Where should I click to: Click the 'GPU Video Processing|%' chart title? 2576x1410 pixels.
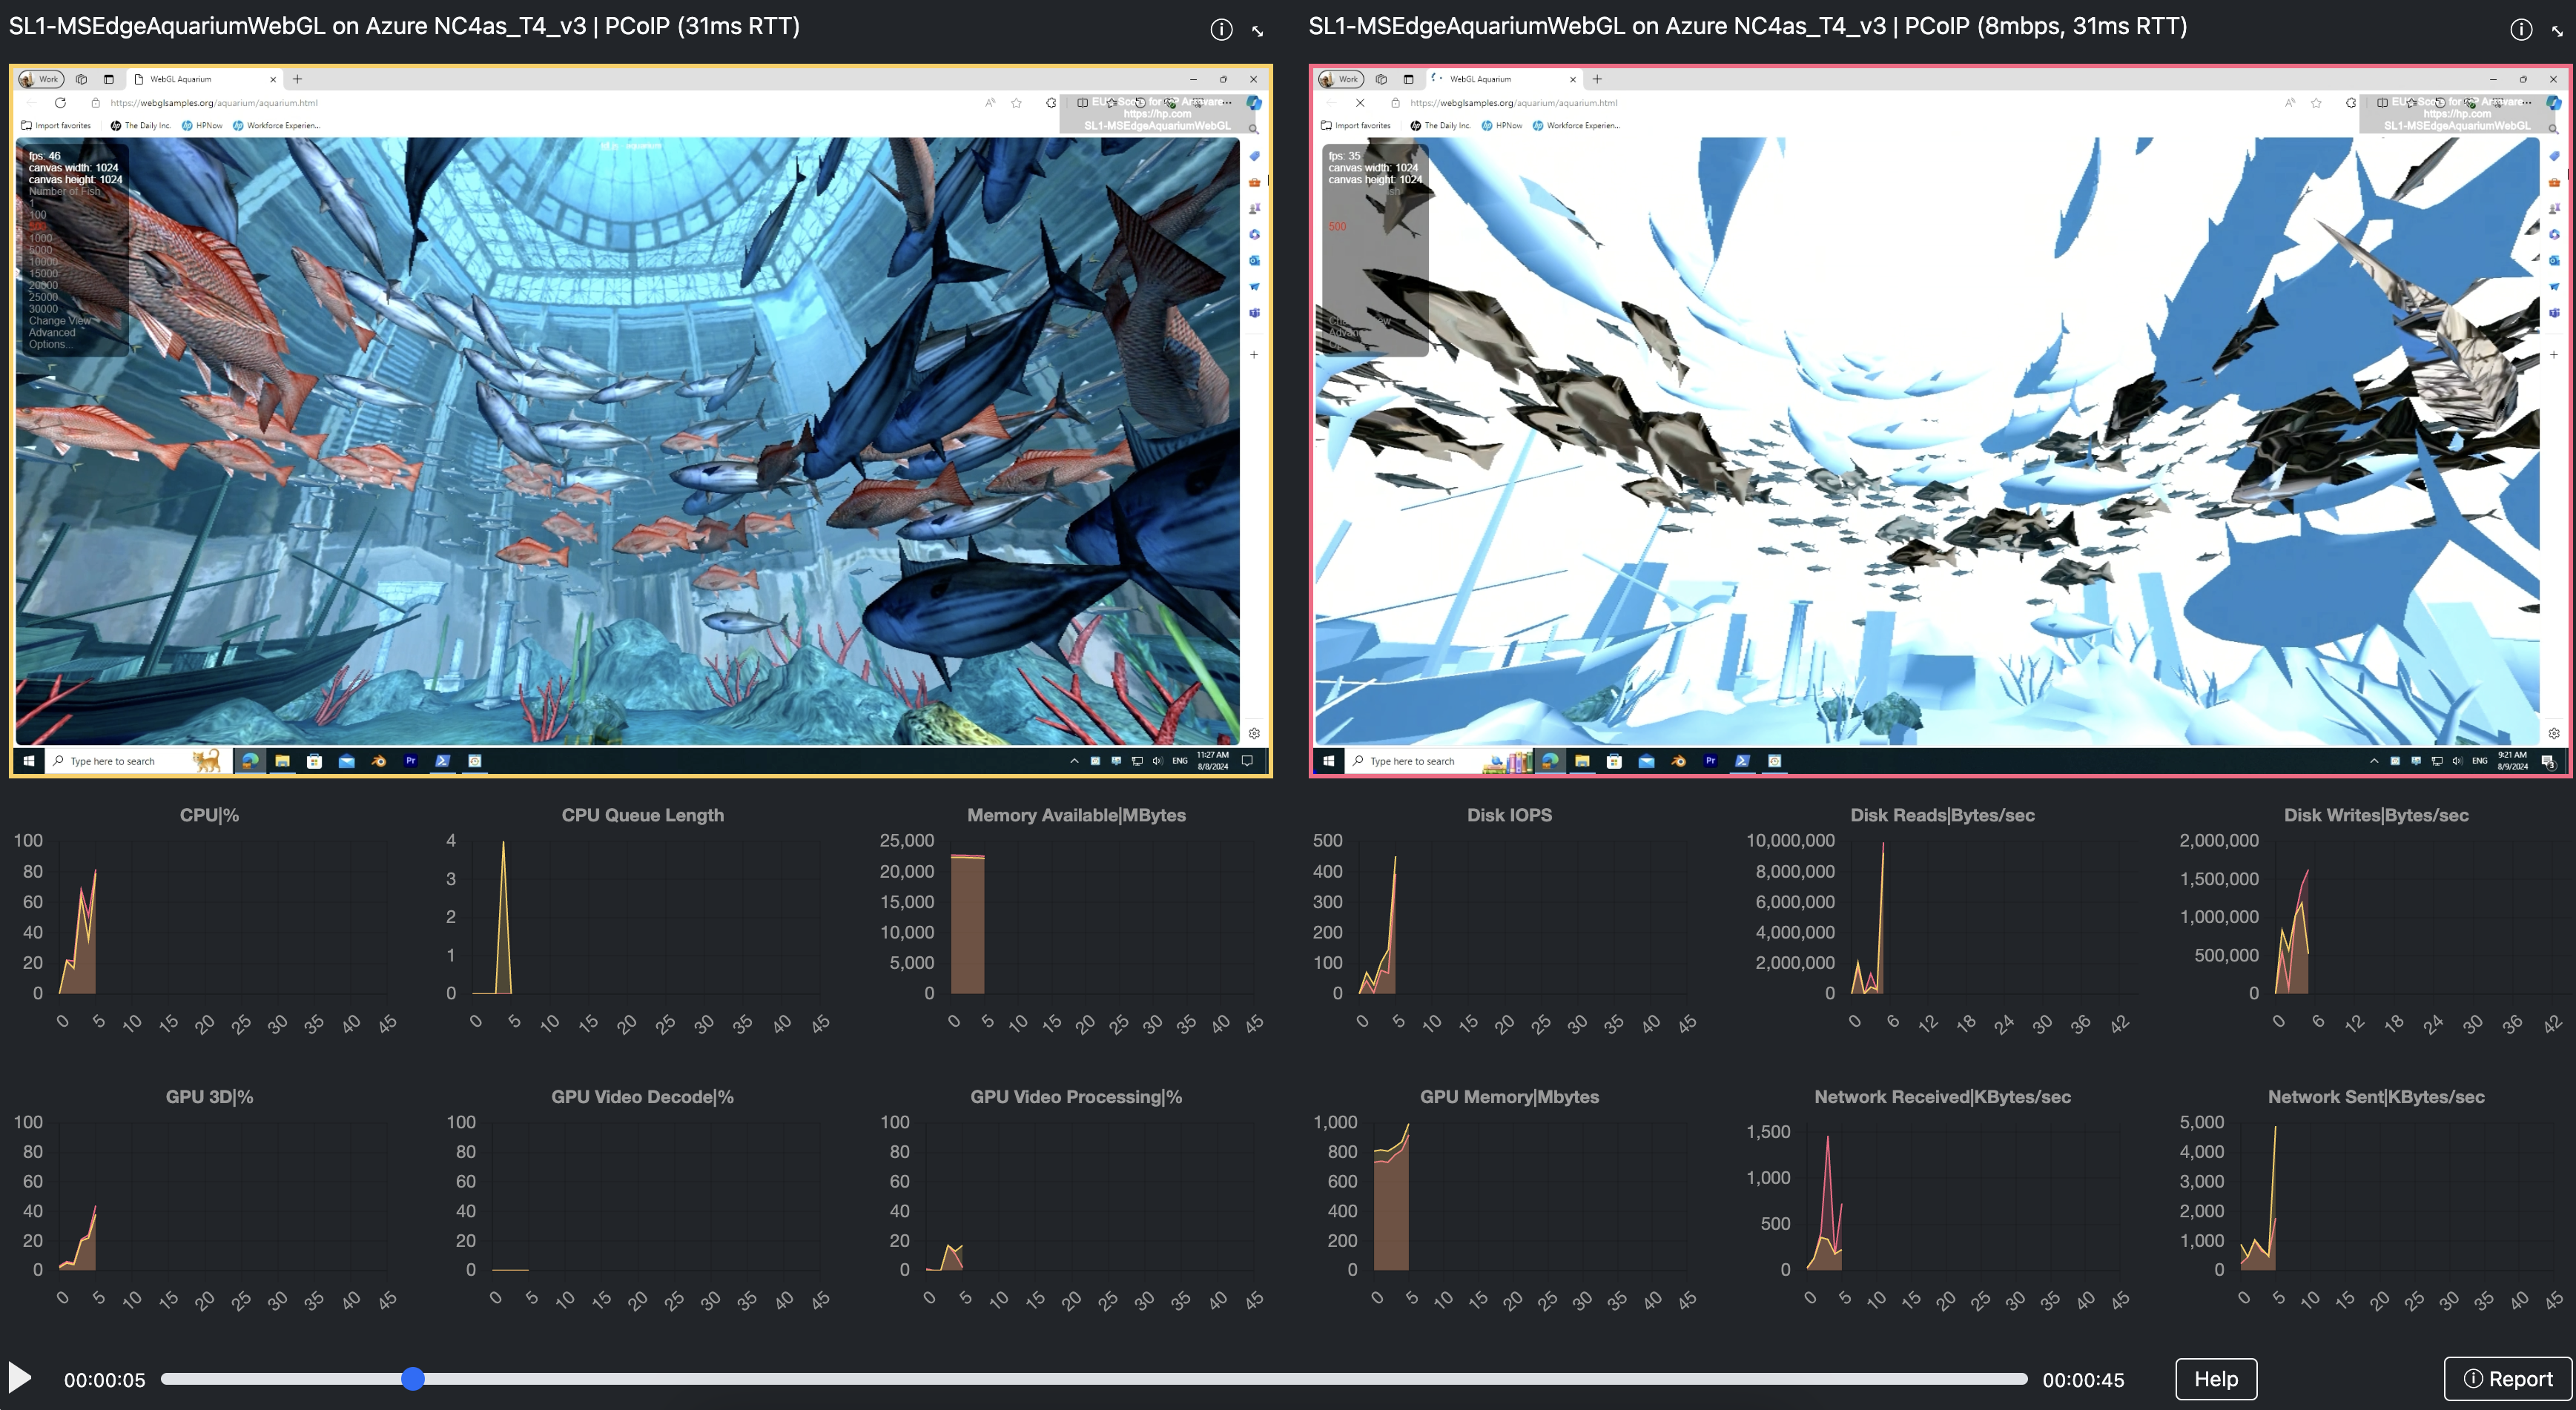[x=1076, y=1097]
